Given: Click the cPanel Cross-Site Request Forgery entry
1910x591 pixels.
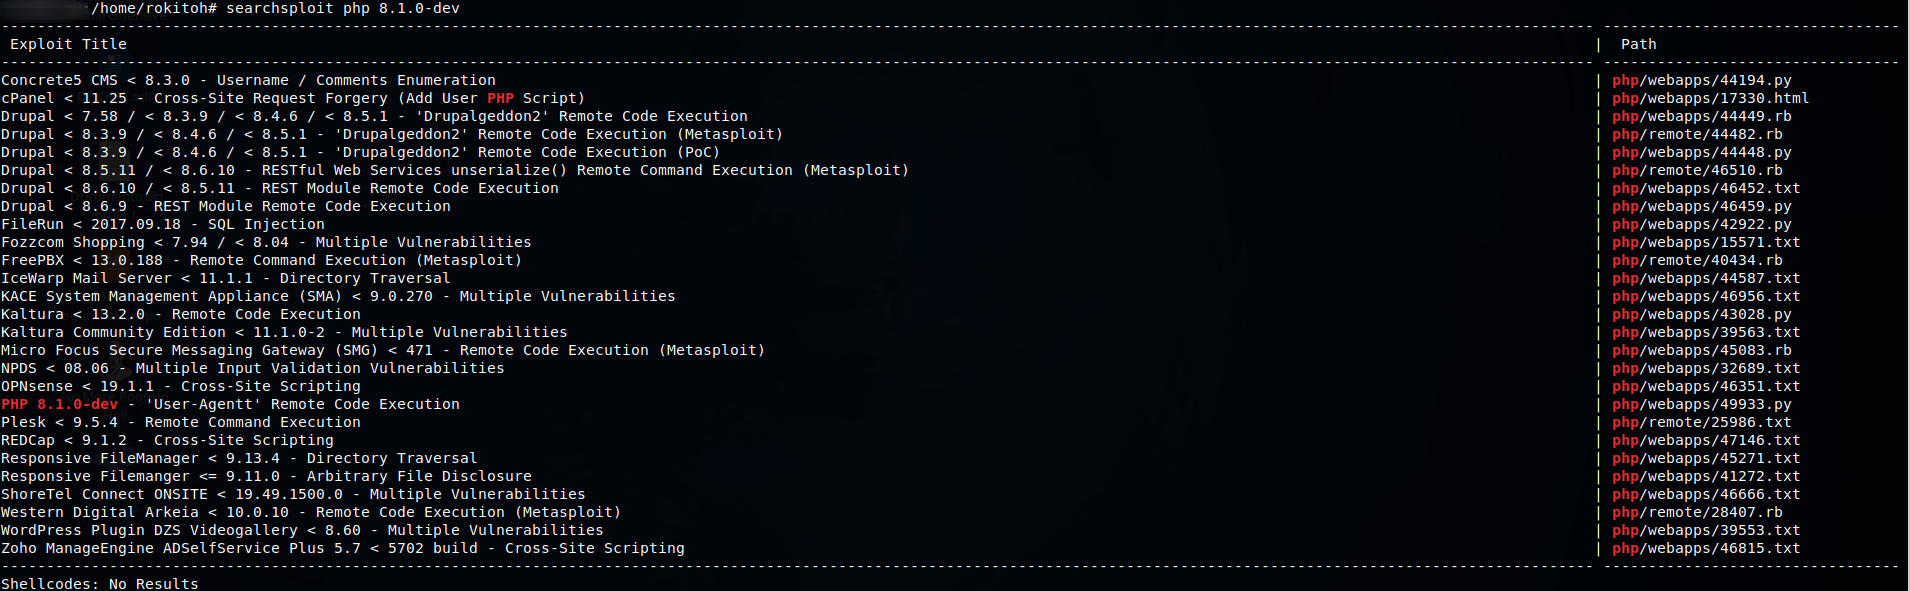Looking at the screenshot, I should (292, 98).
